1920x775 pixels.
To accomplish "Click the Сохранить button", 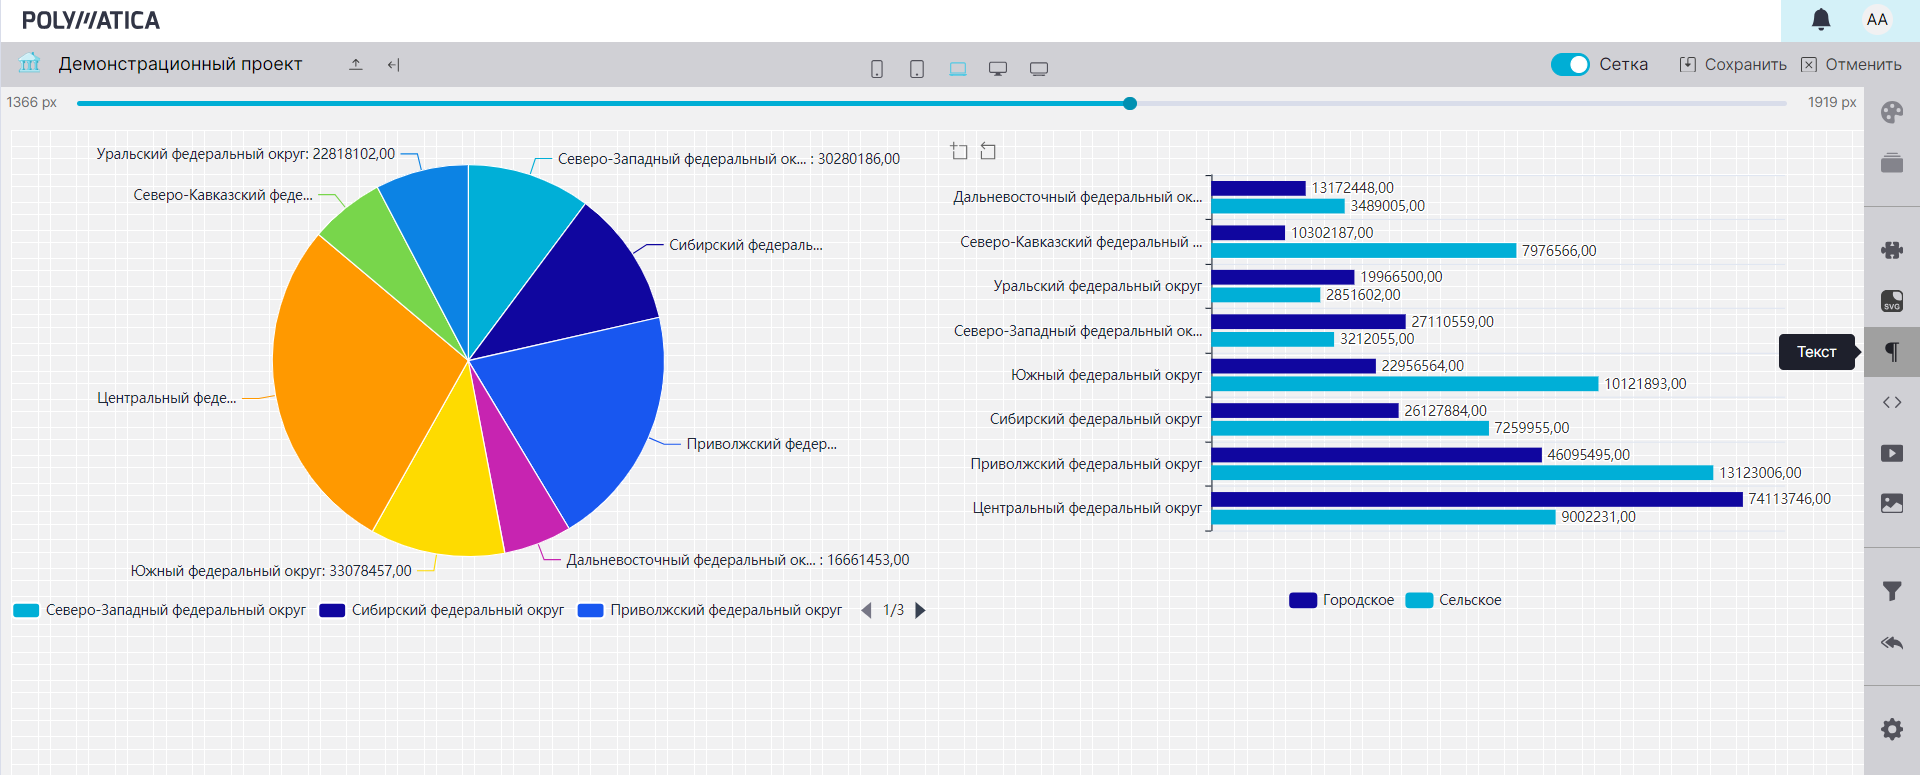I will tap(1733, 64).
